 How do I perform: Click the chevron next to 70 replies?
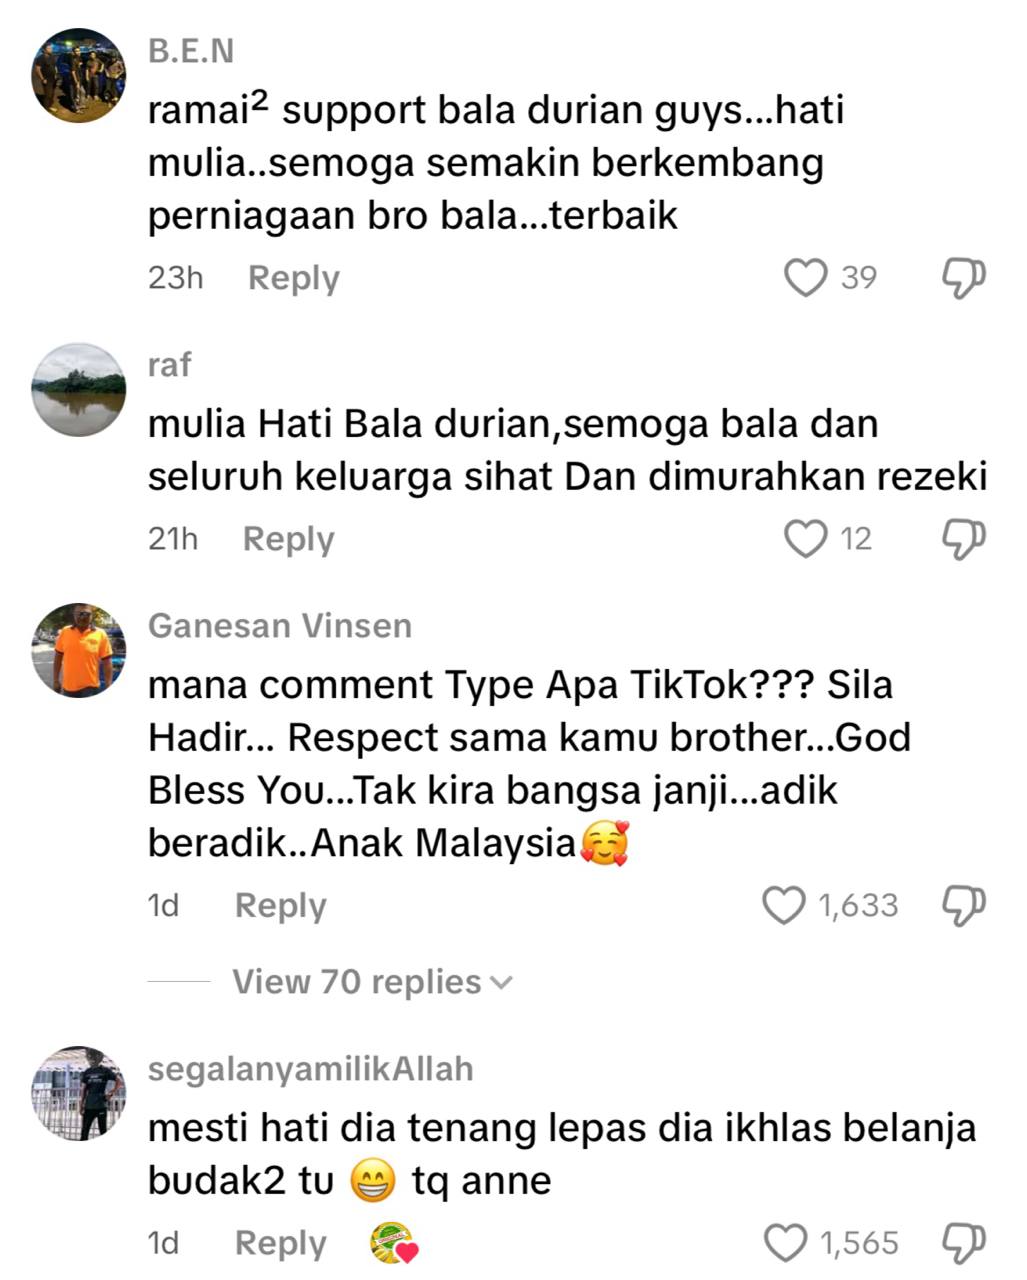[501, 984]
